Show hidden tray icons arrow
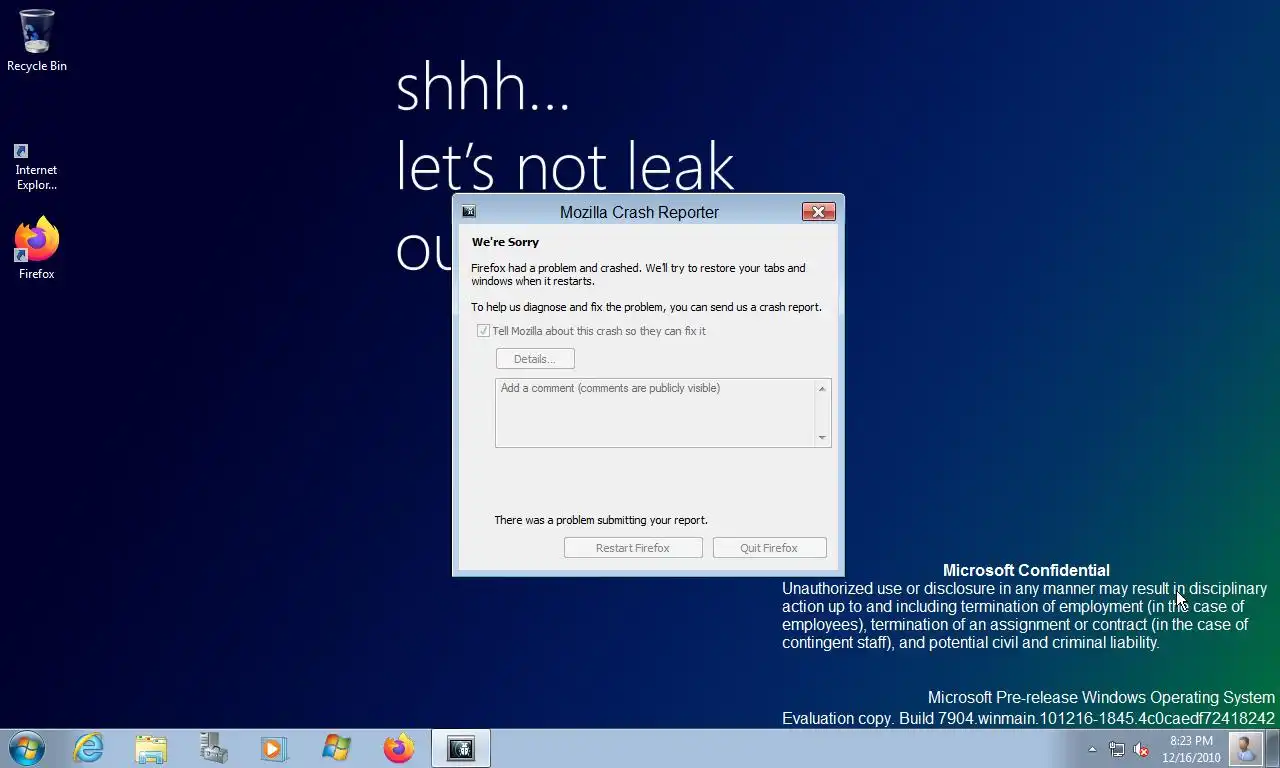The height and width of the screenshot is (768, 1280). pyautogui.click(x=1092, y=749)
